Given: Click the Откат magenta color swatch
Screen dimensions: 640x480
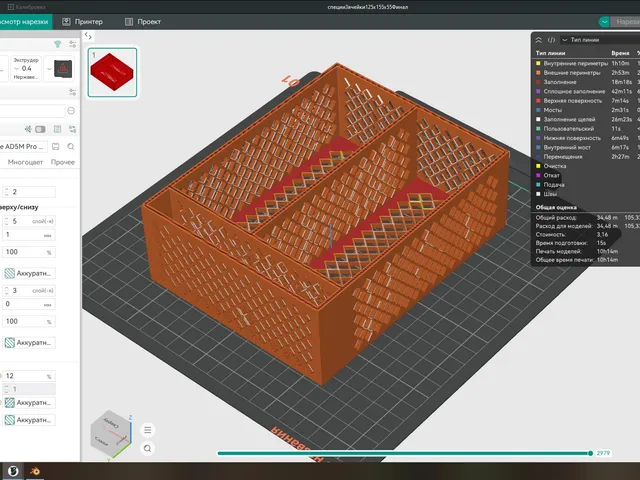Looking at the screenshot, I should 538,176.
